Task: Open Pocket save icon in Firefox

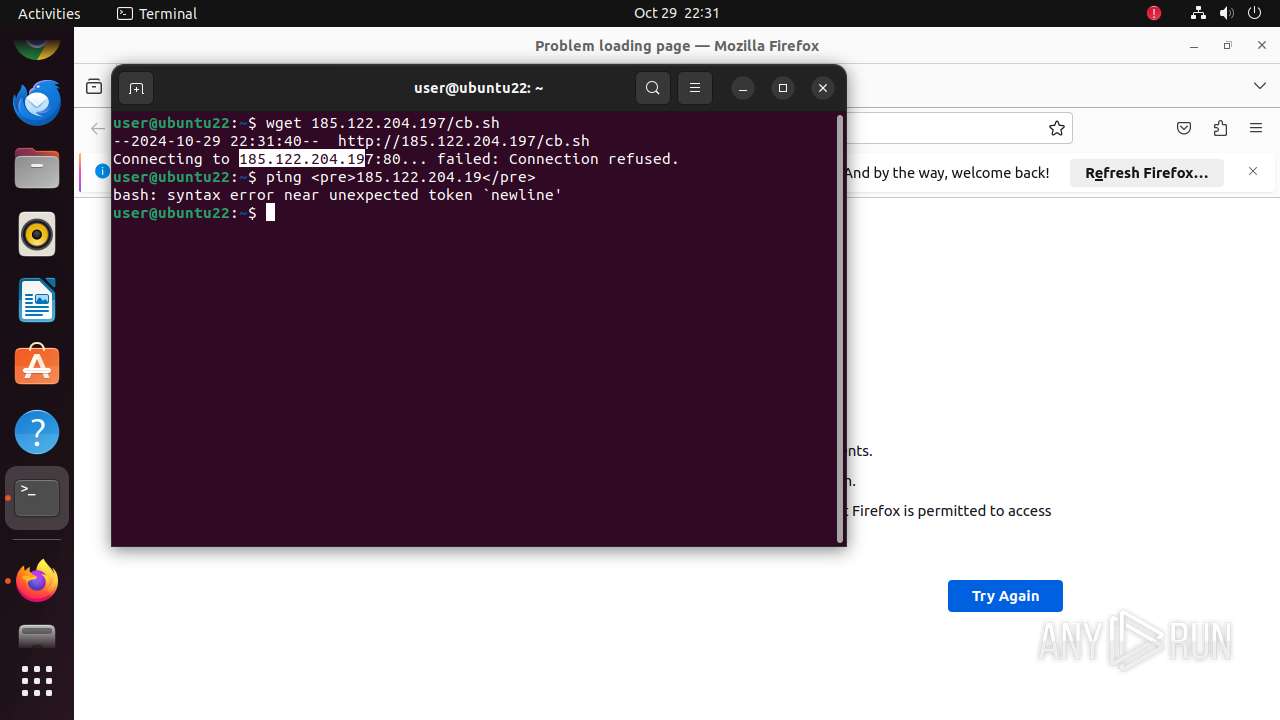Action: pos(1184,128)
